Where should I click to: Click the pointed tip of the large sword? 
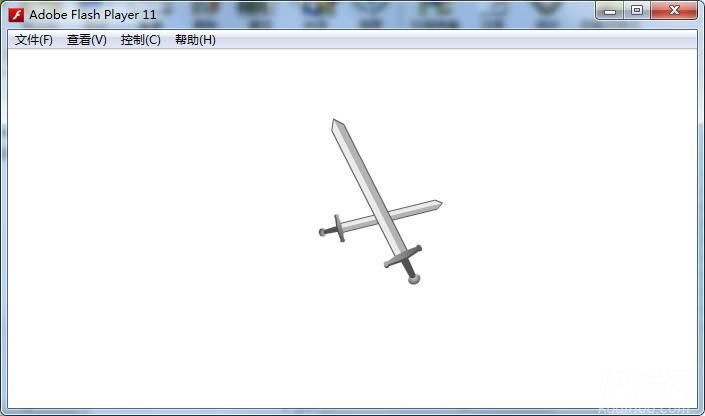[336, 124]
